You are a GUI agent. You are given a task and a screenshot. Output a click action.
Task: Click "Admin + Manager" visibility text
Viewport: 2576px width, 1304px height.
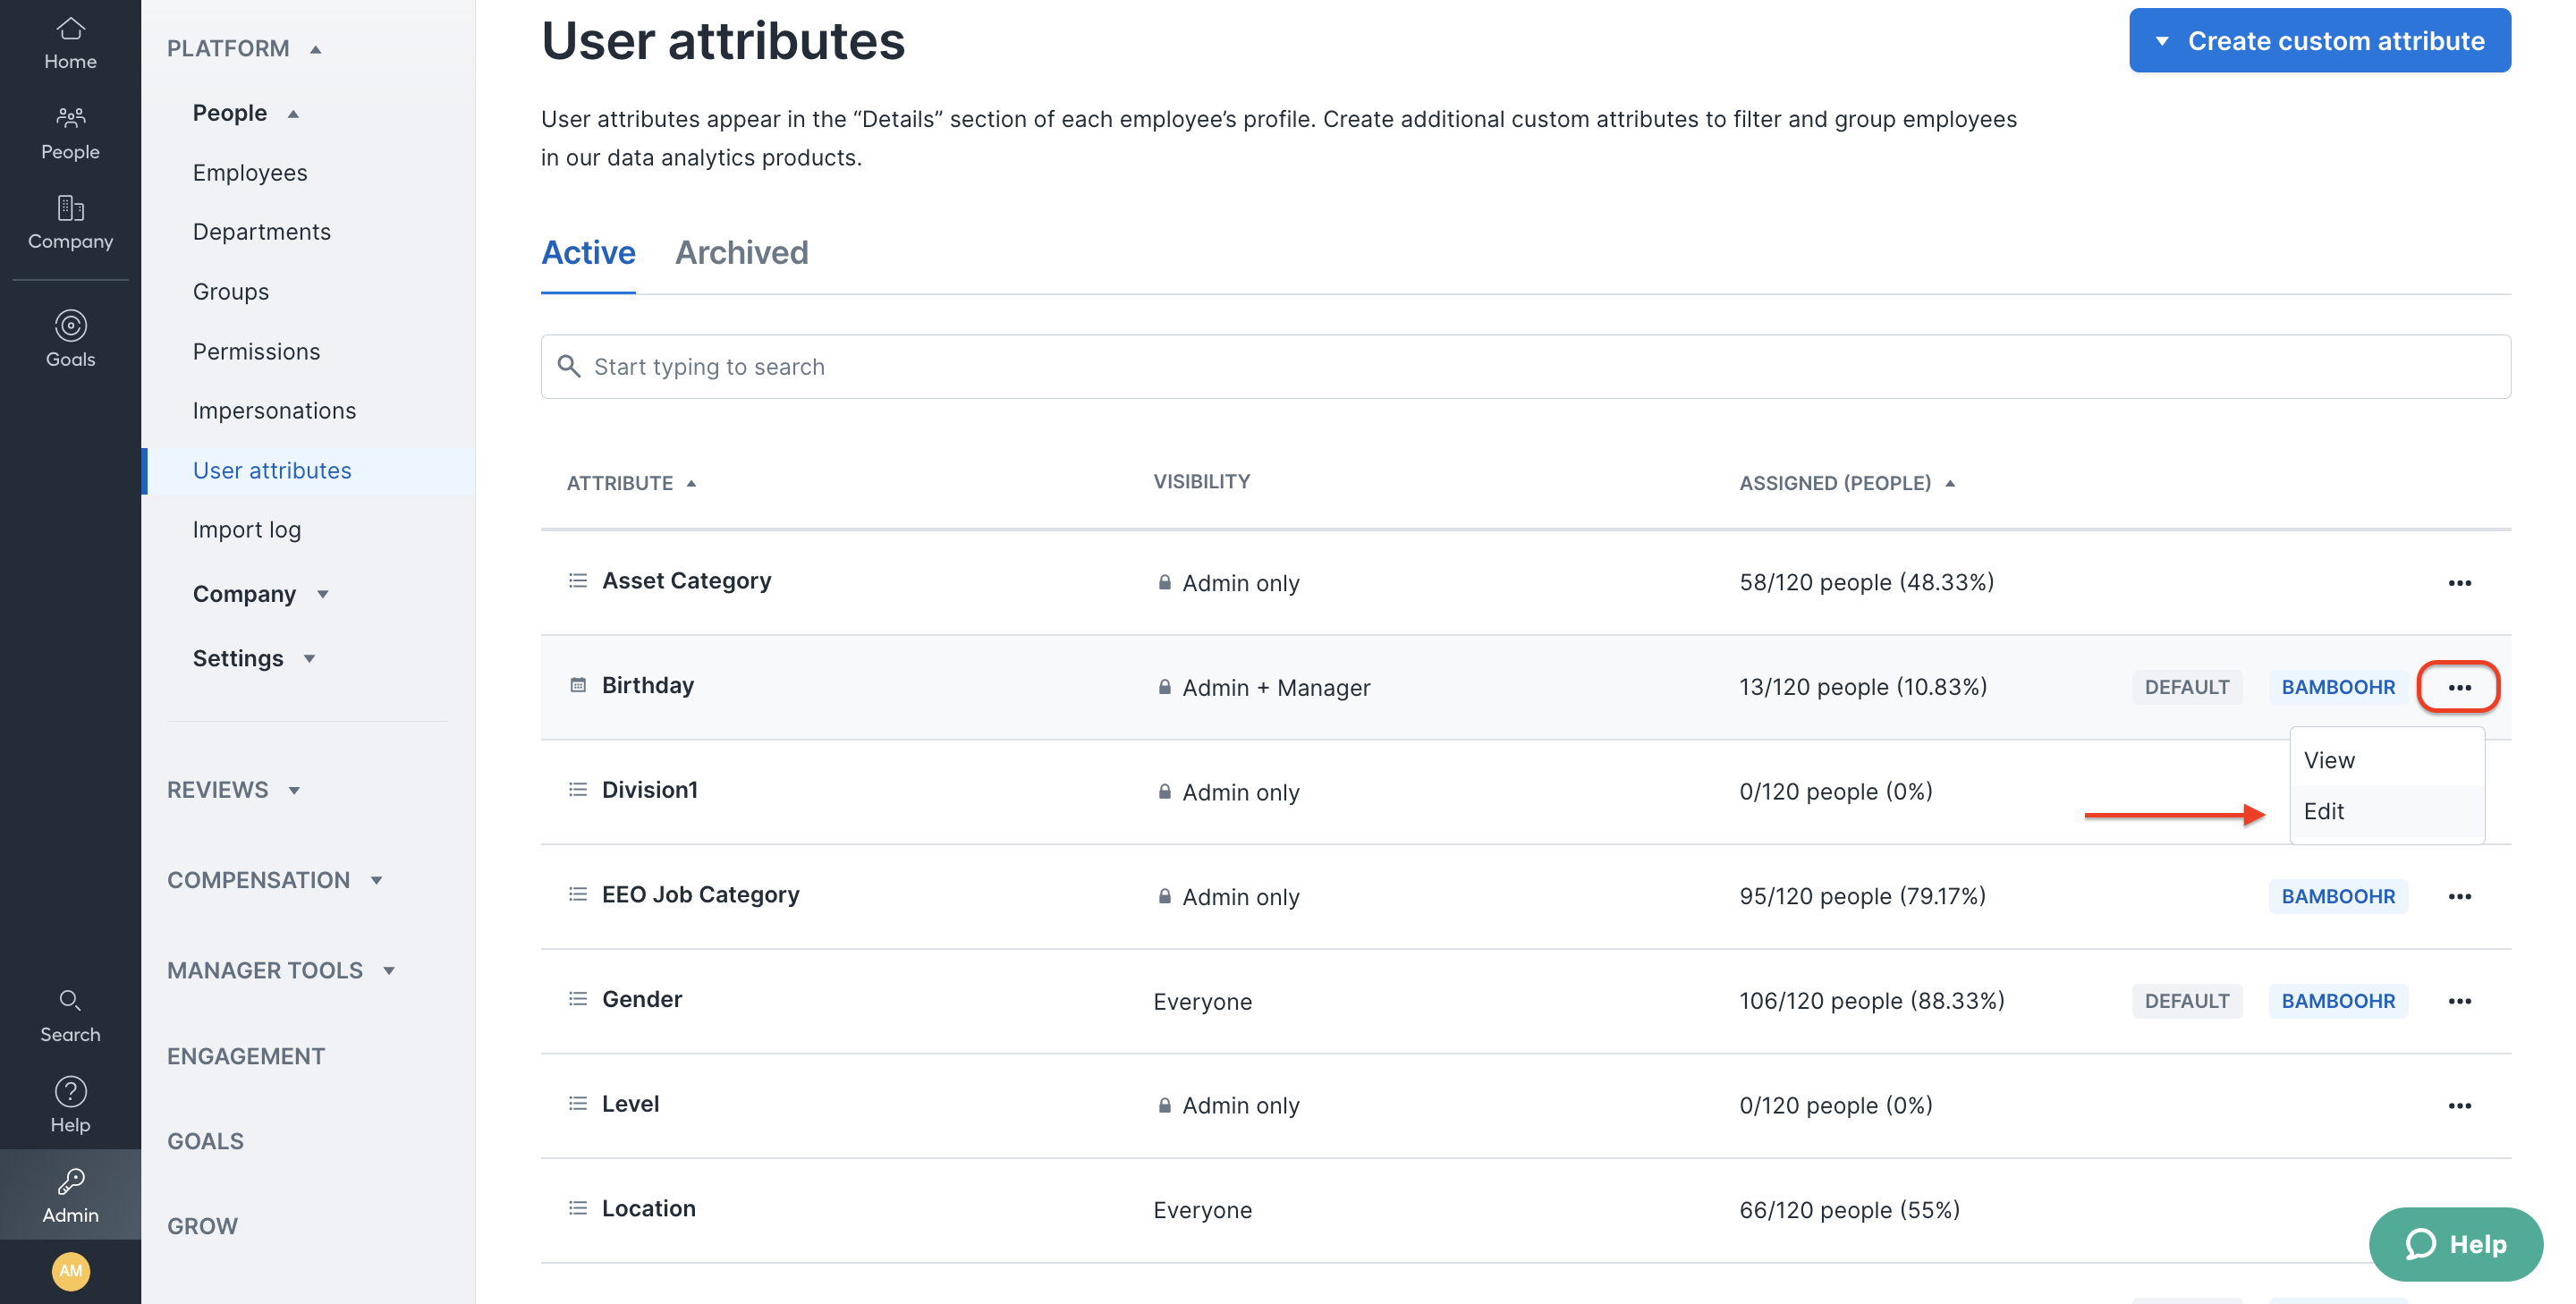1276,687
